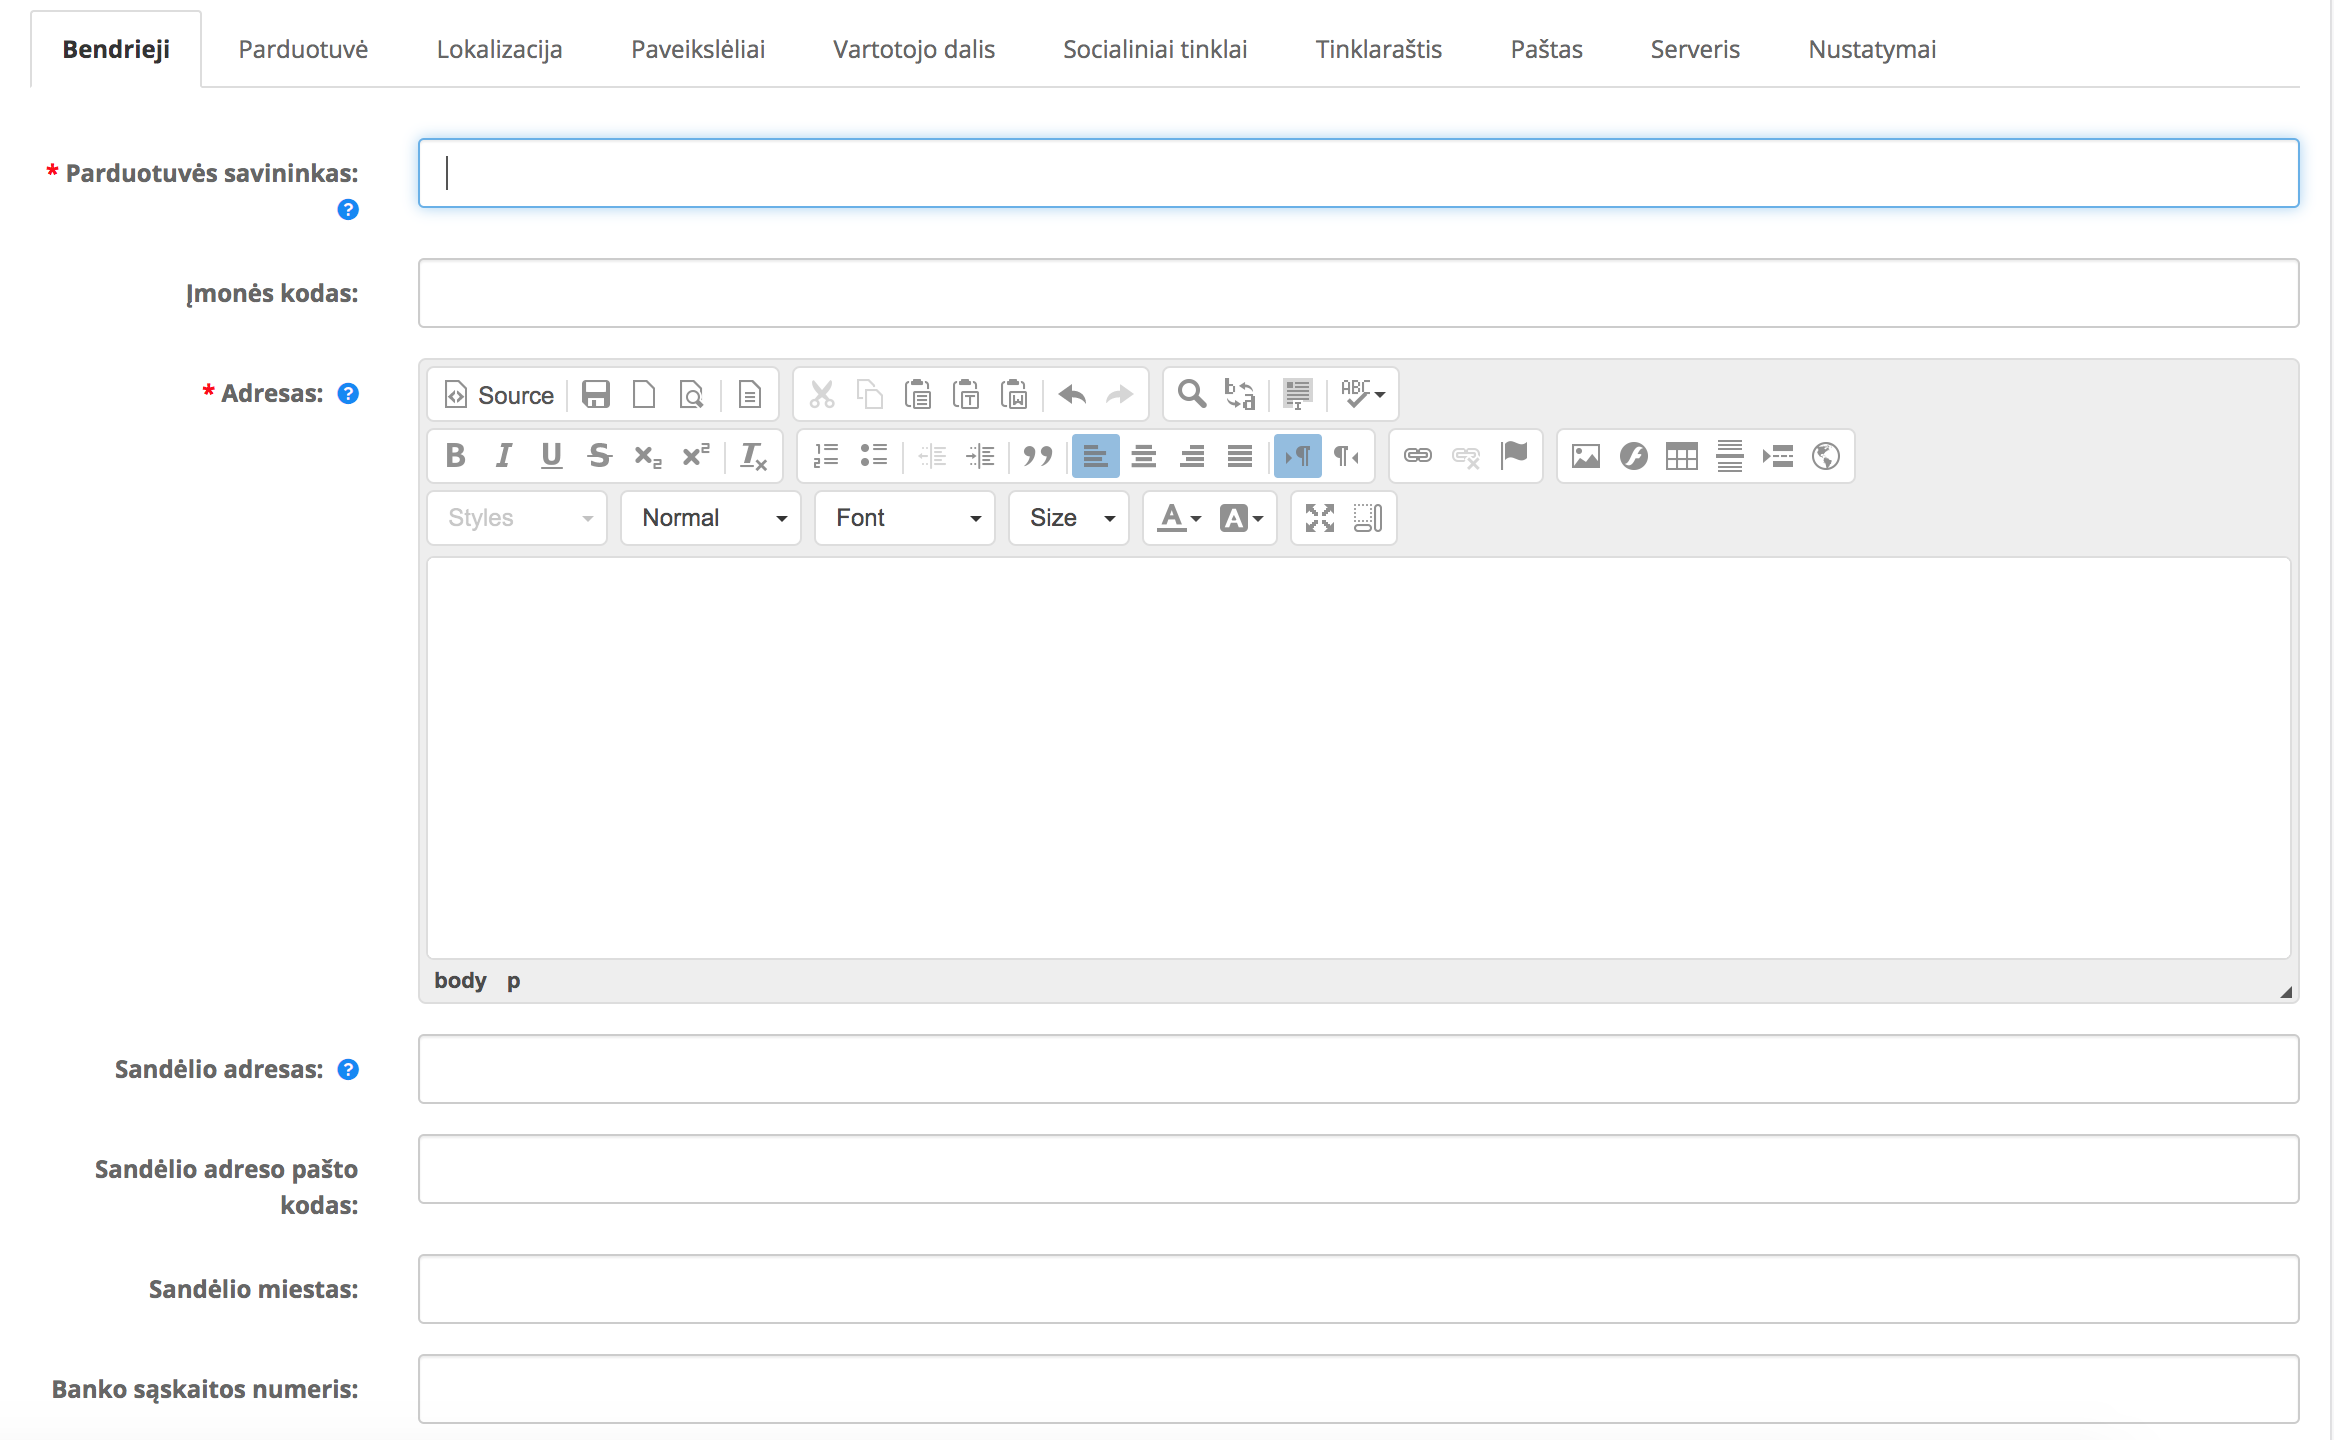The image size is (2334, 1440).
Task: Maximize the editor
Action: tap(1320, 518)
